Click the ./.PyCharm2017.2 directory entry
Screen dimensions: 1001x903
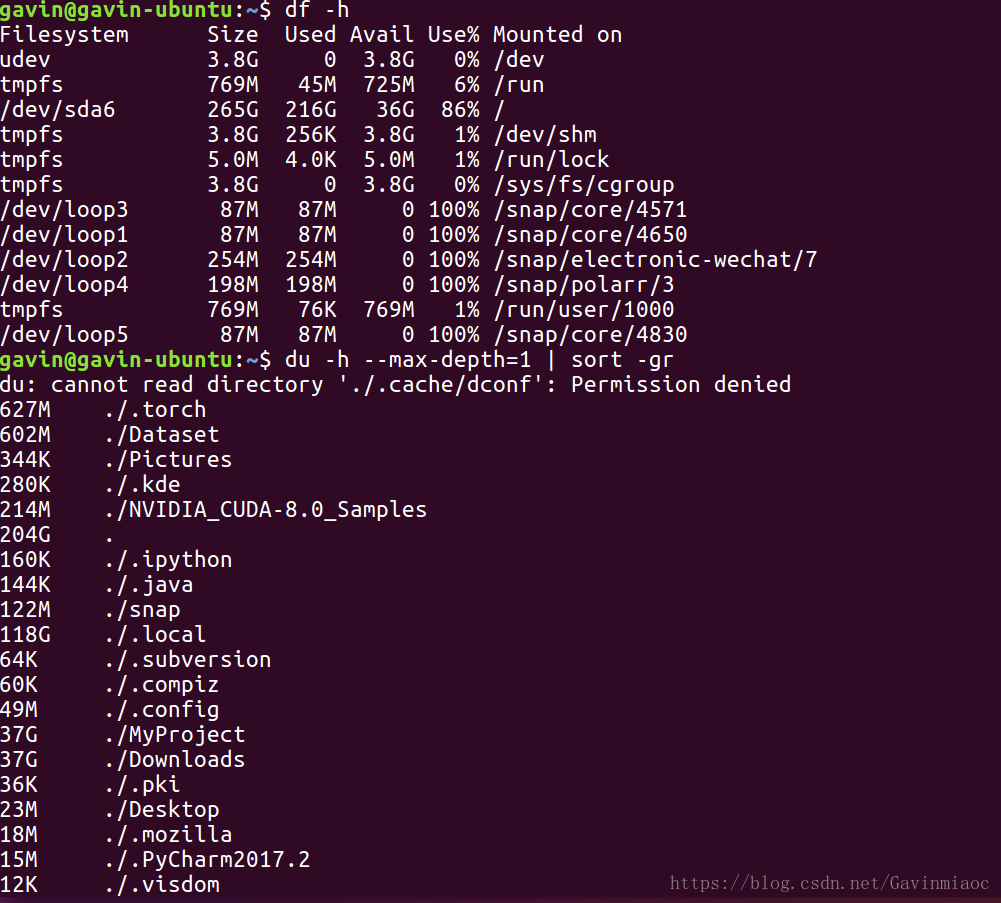(x=207, y=860)
